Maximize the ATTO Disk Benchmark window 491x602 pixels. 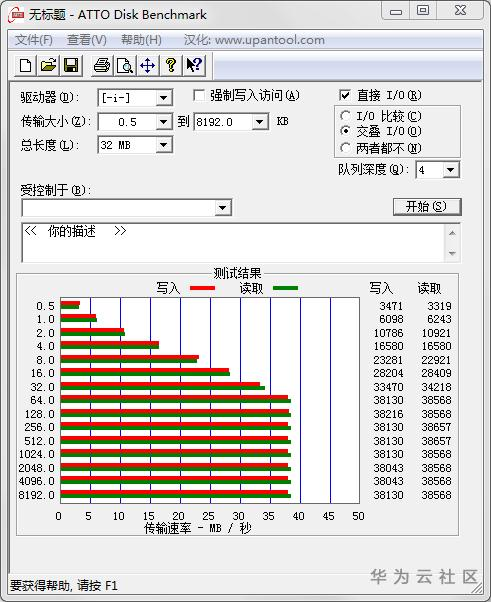point(423,10)
